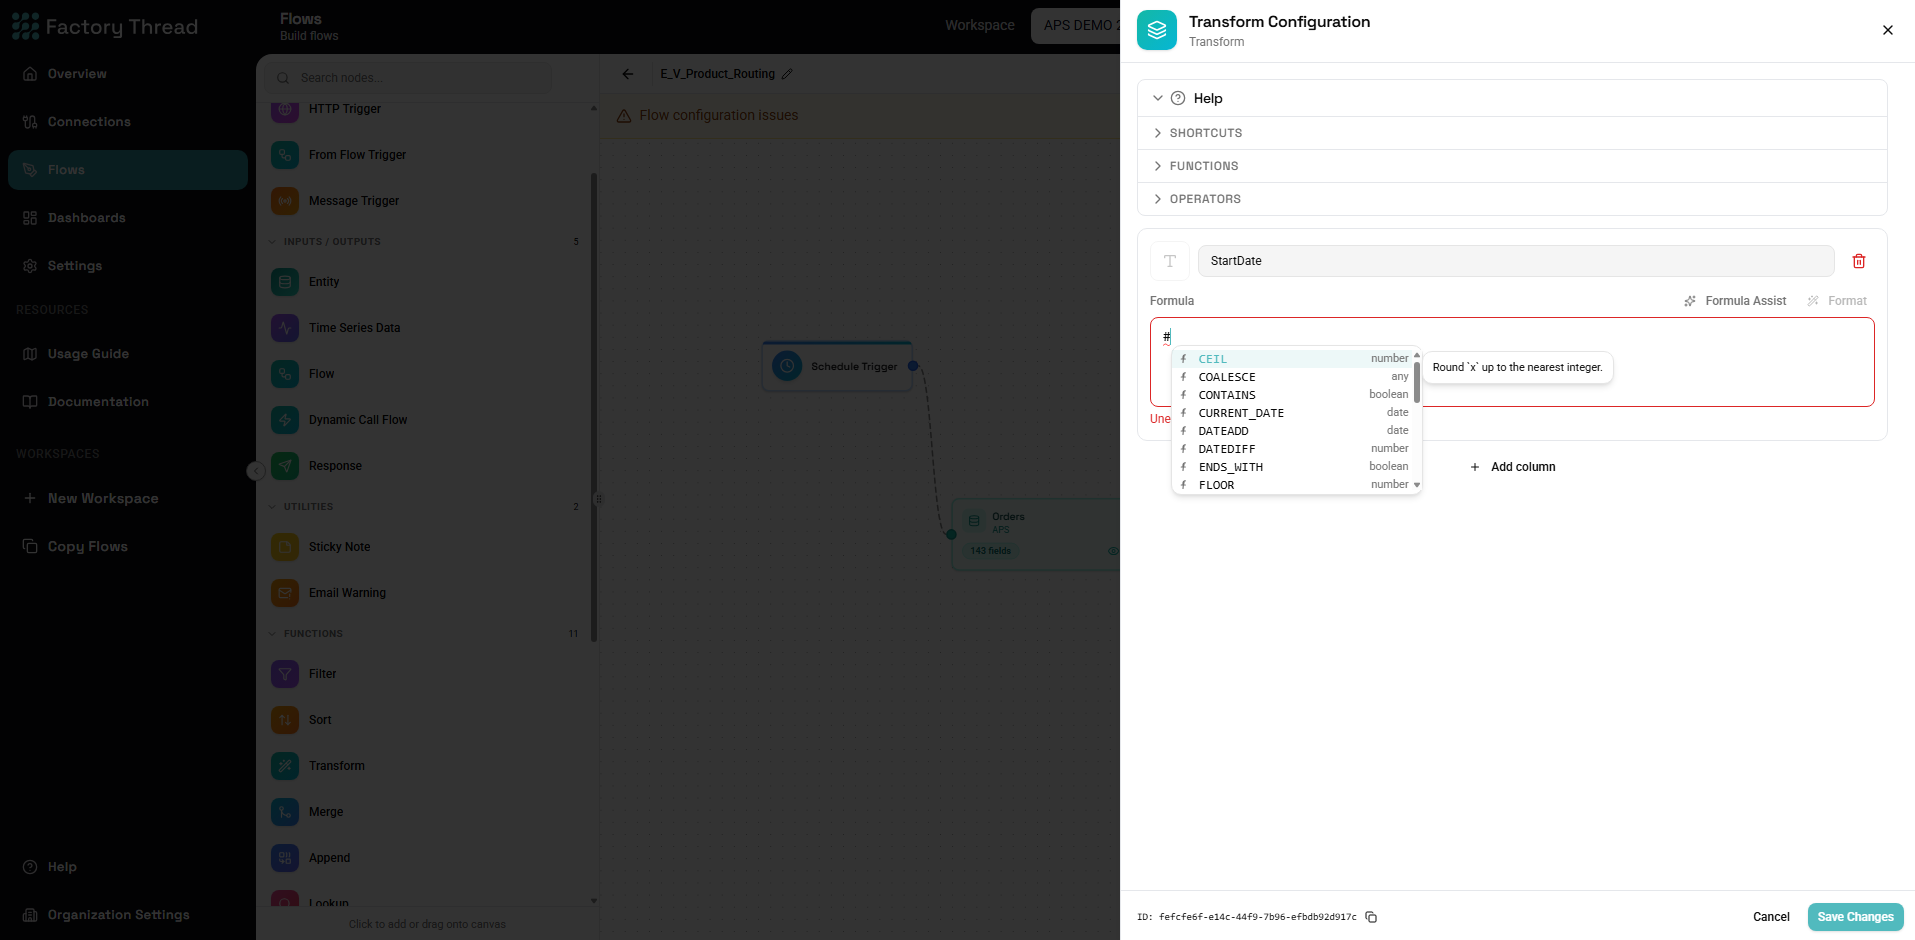This screenshot has width=1915, height=940.
Task: Go back with arrow beside flow name
Action: (x=628, y=74)
